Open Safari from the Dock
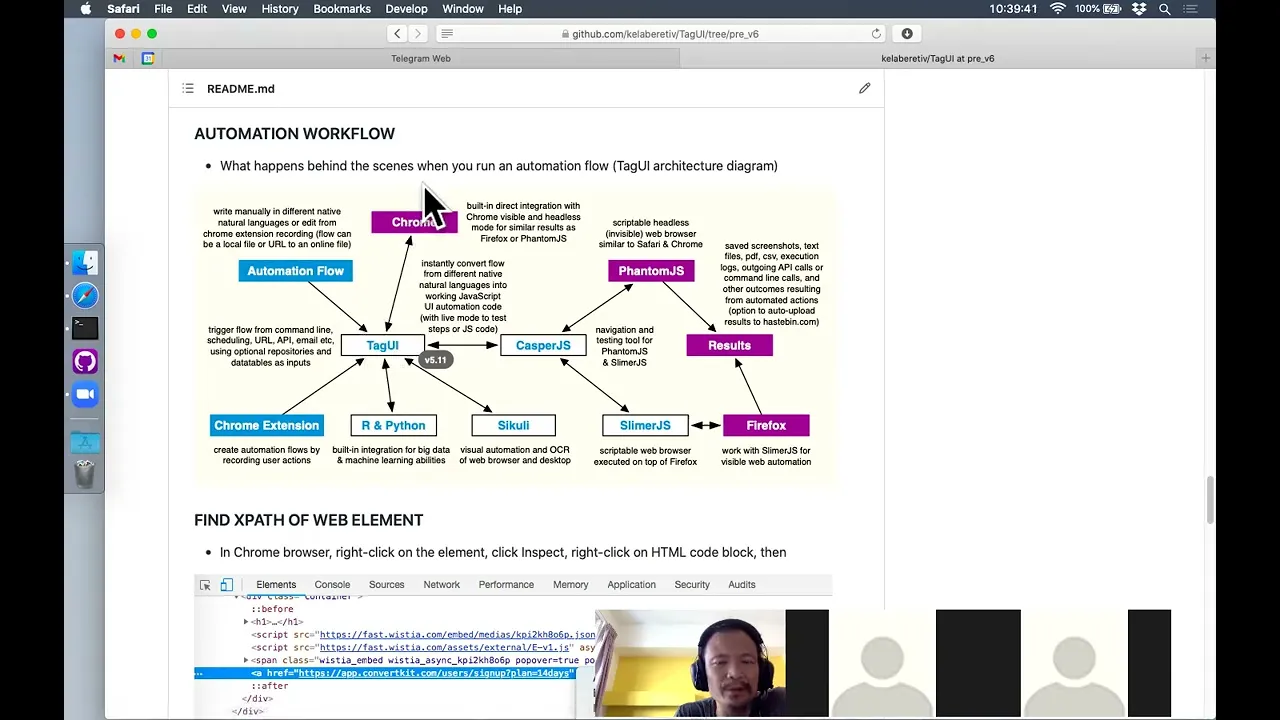 (x=85, y=296)
